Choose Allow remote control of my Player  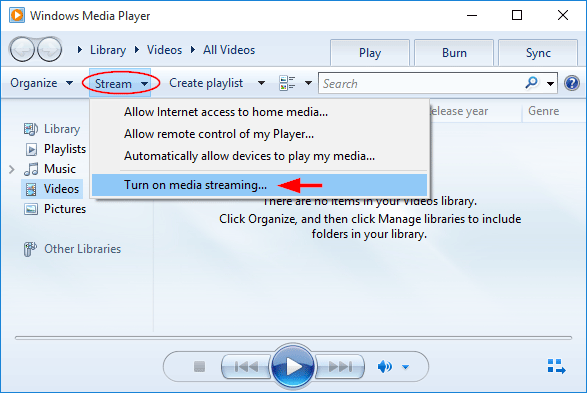pyautogui.click(x=259, y=134)
